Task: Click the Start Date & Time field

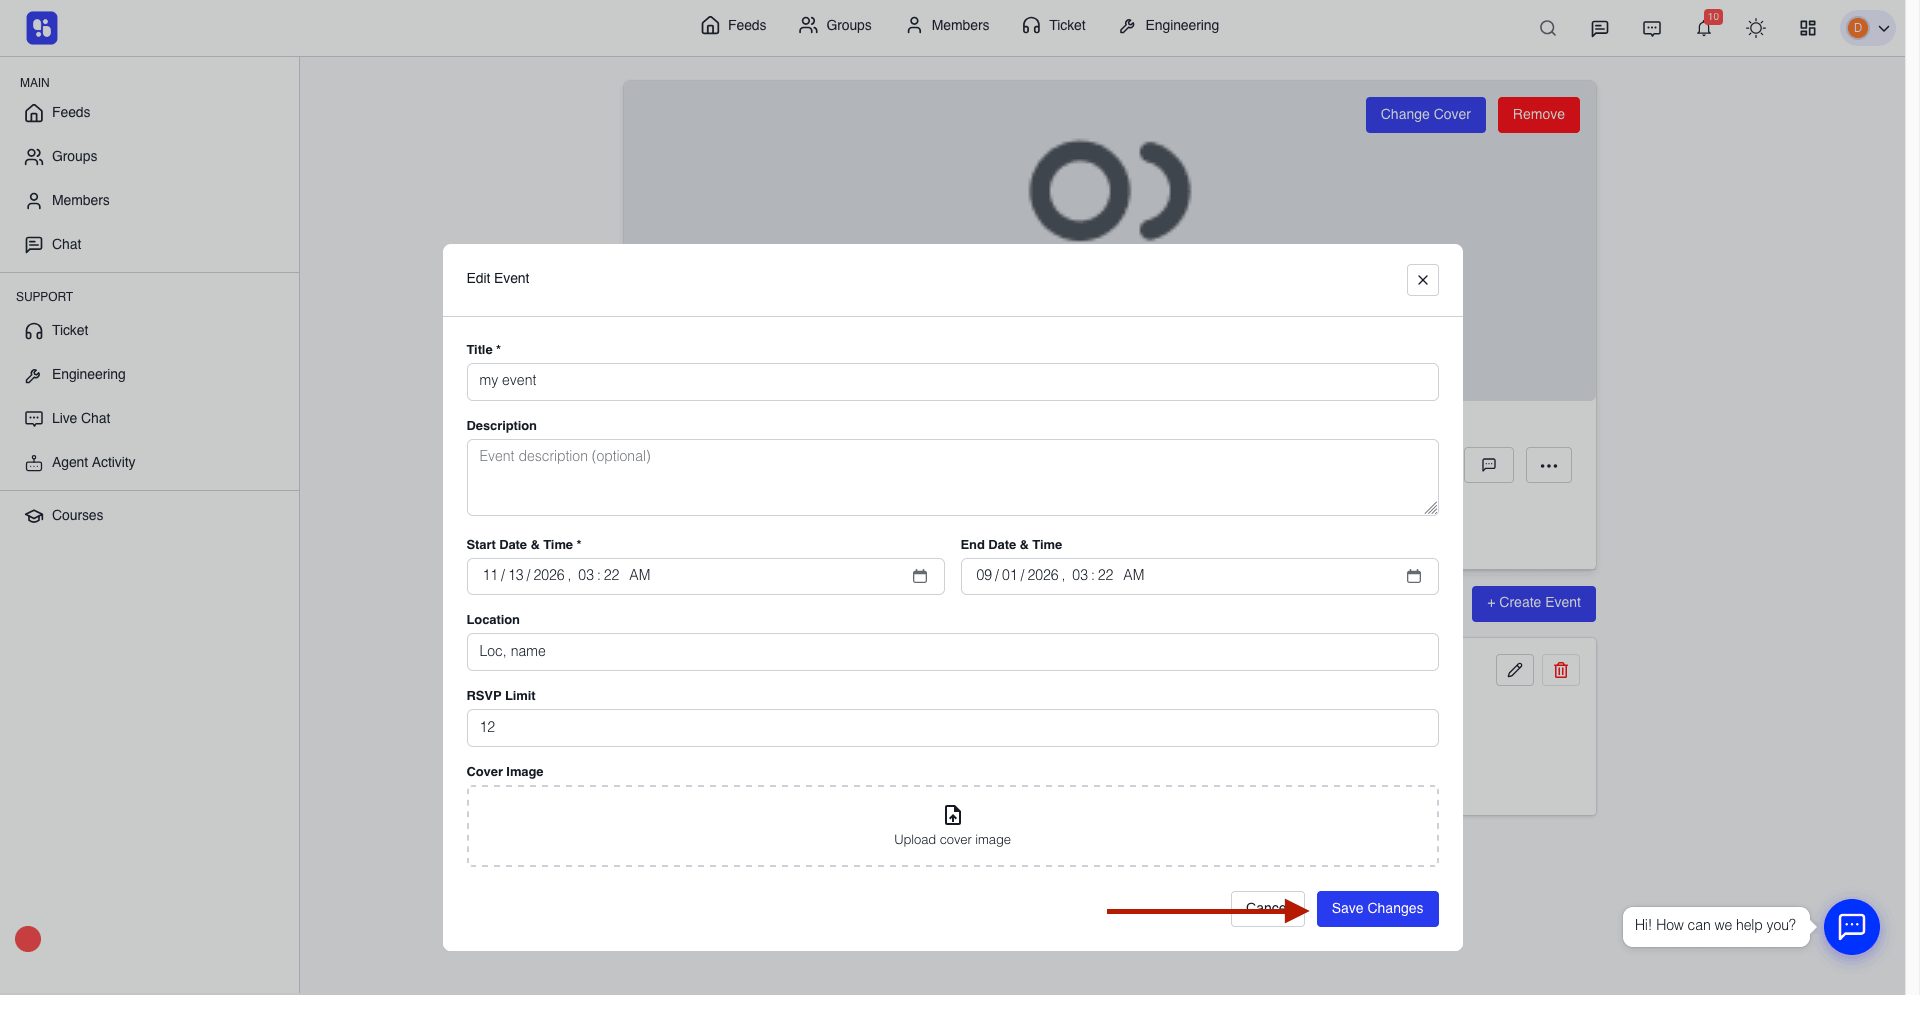Action: (705, 576)
